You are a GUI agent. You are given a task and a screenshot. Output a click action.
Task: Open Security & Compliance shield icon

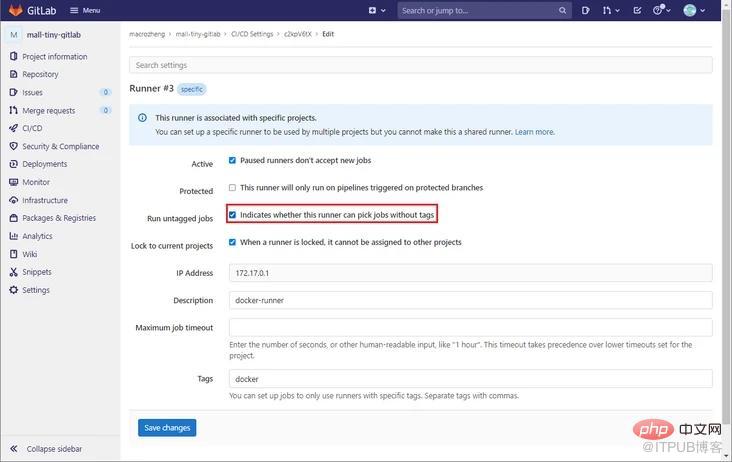pyautogui.click(x=14, y=146)
